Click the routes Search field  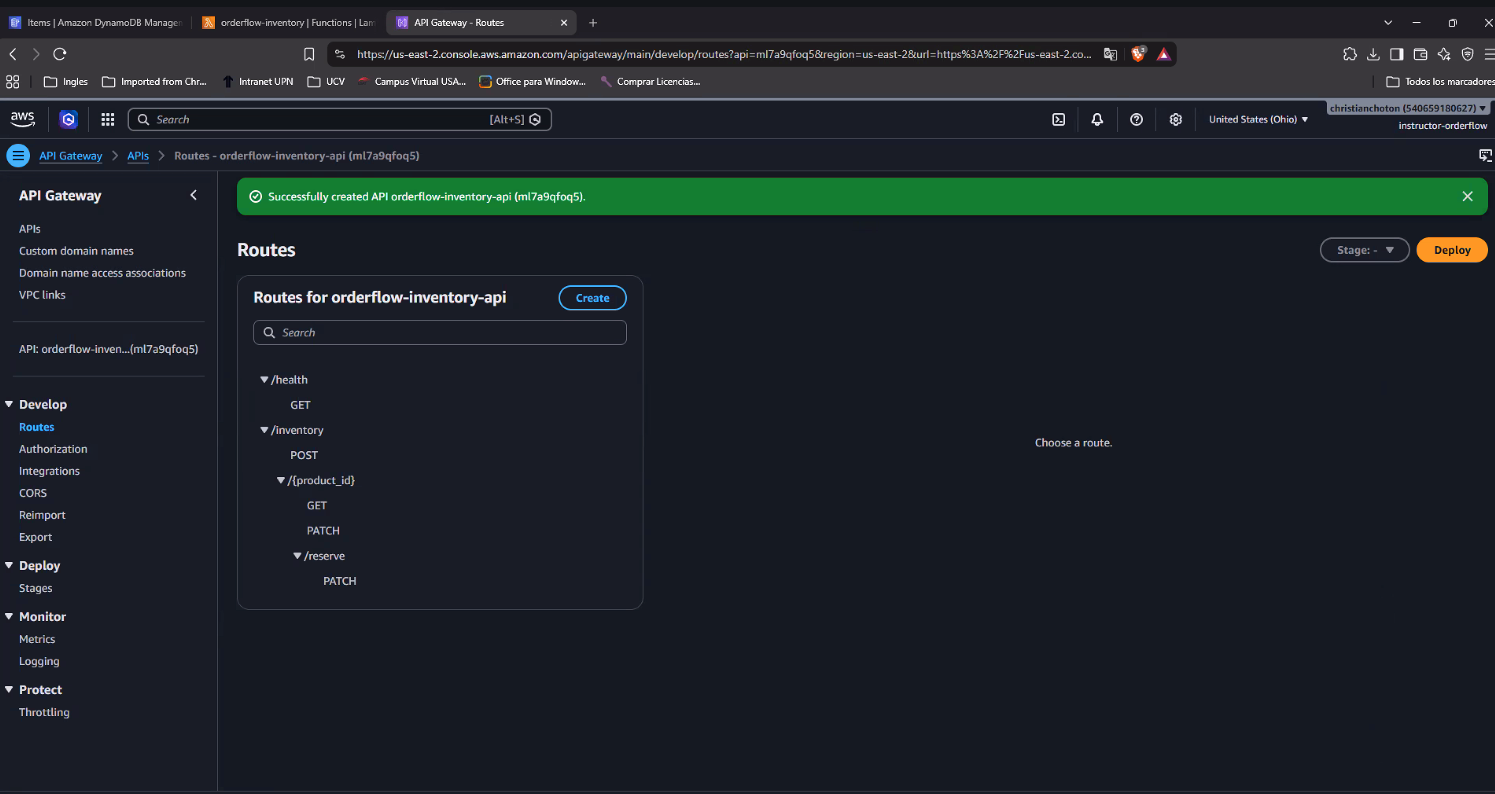coord(440,332)
